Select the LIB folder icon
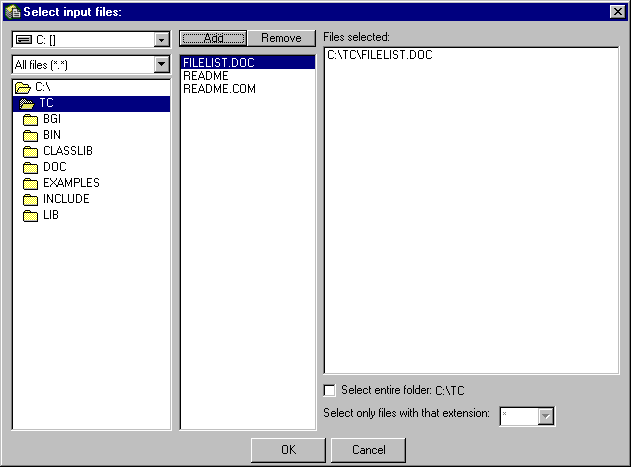631x467 pixels. coord(31,215)
